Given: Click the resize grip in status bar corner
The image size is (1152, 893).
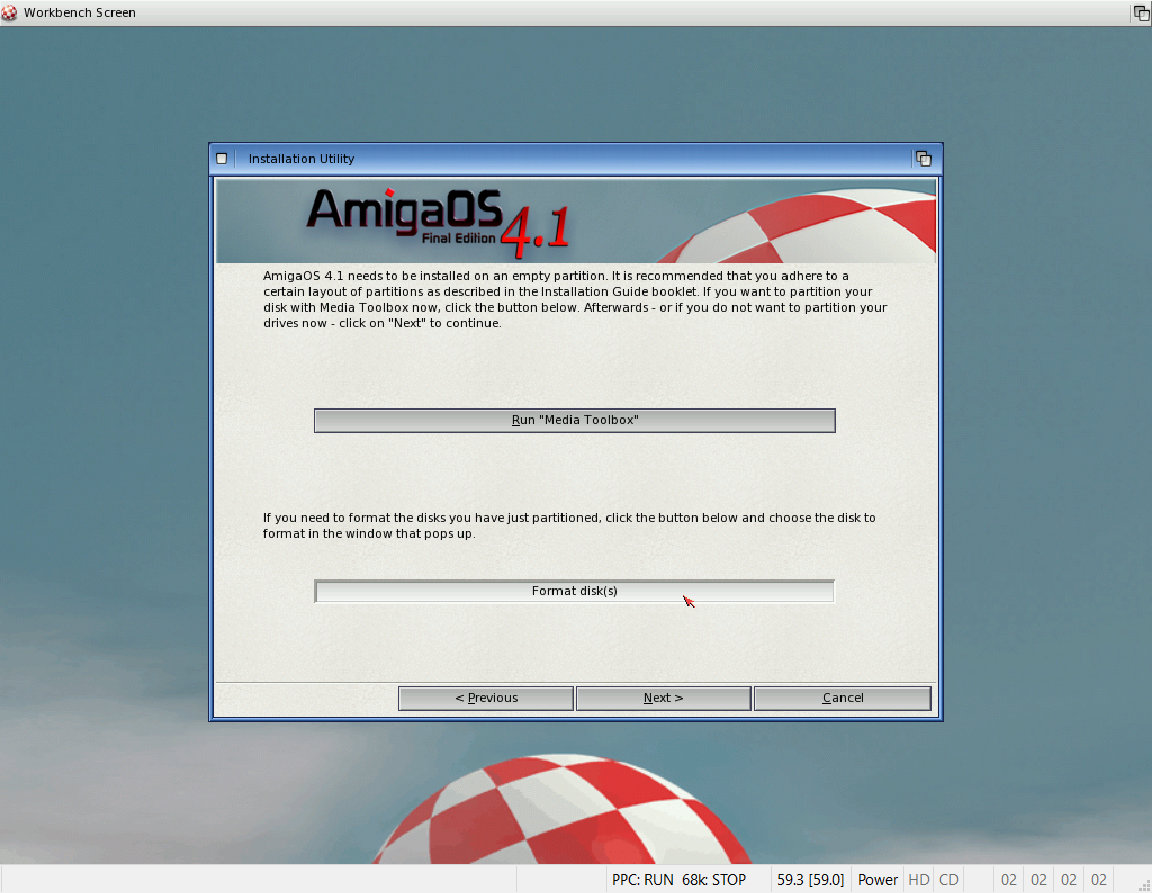Looking at the screenshot, I should (x=1144, y=886).
